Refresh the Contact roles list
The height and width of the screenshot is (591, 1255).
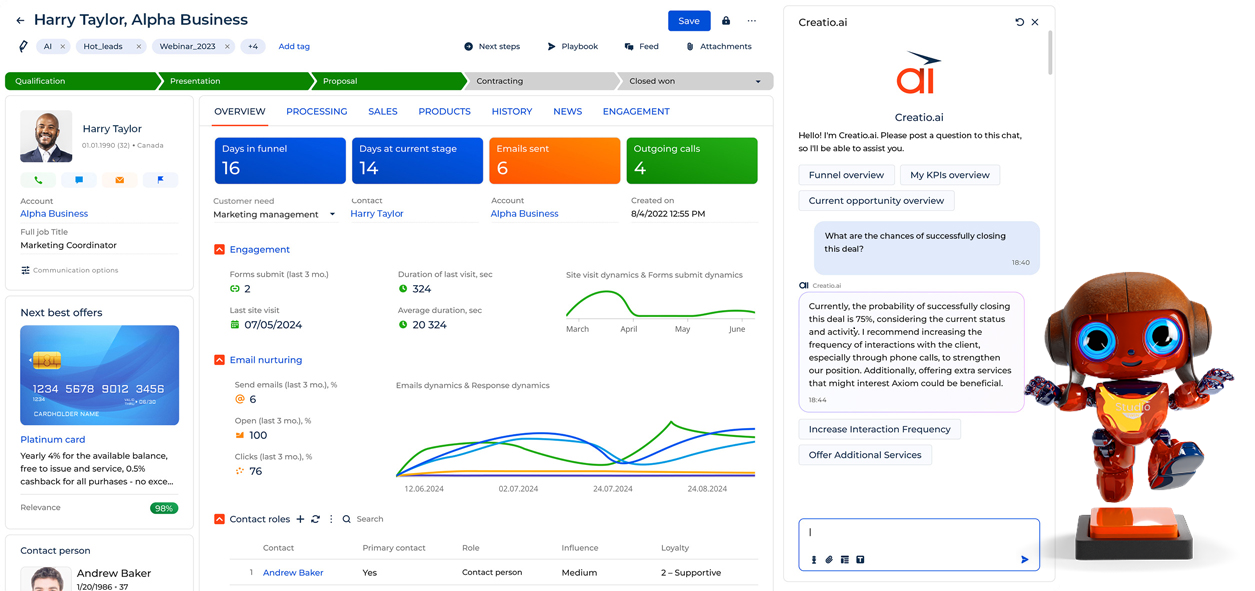pyautogui.click(x=313, y=519)
